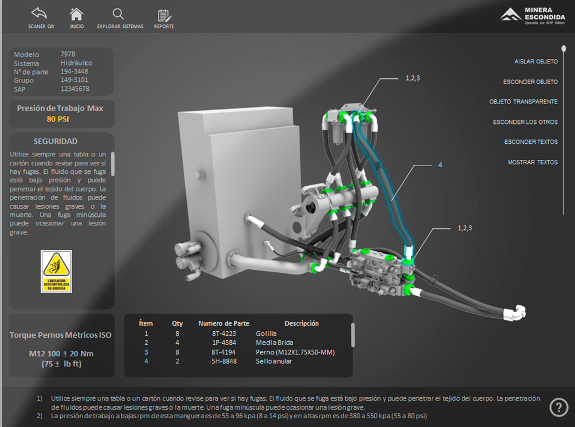Click the callout label 4
Screen dimensions: 575x427
(440, 165)
